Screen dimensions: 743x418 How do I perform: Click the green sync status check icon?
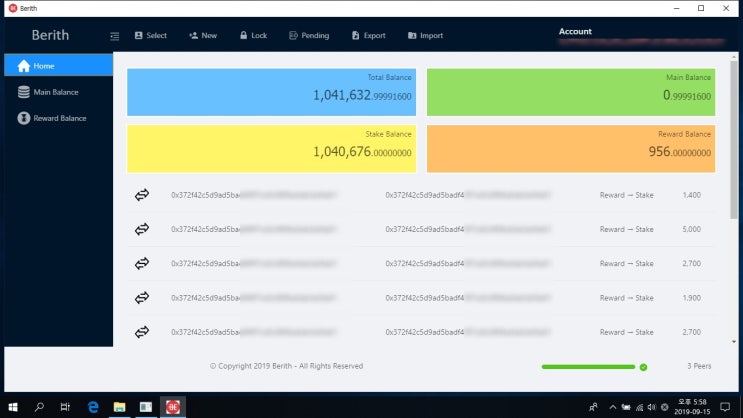click(643, 367)
